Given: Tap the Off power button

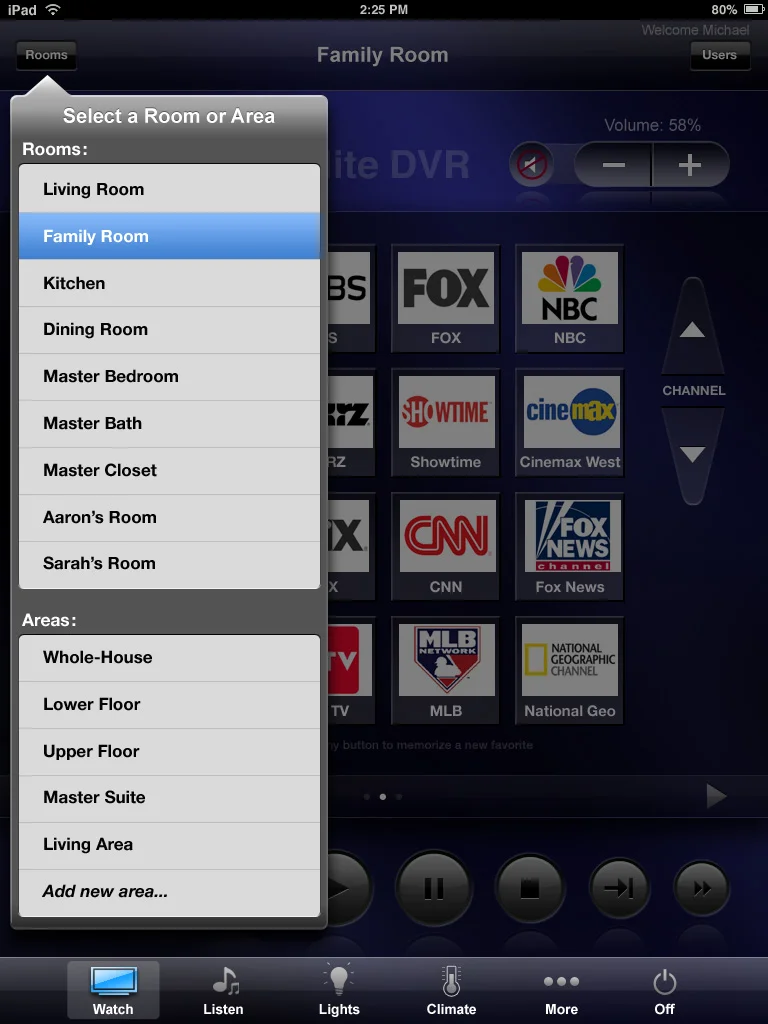Looking at the screenshot, I should click(x=665, y=990).
